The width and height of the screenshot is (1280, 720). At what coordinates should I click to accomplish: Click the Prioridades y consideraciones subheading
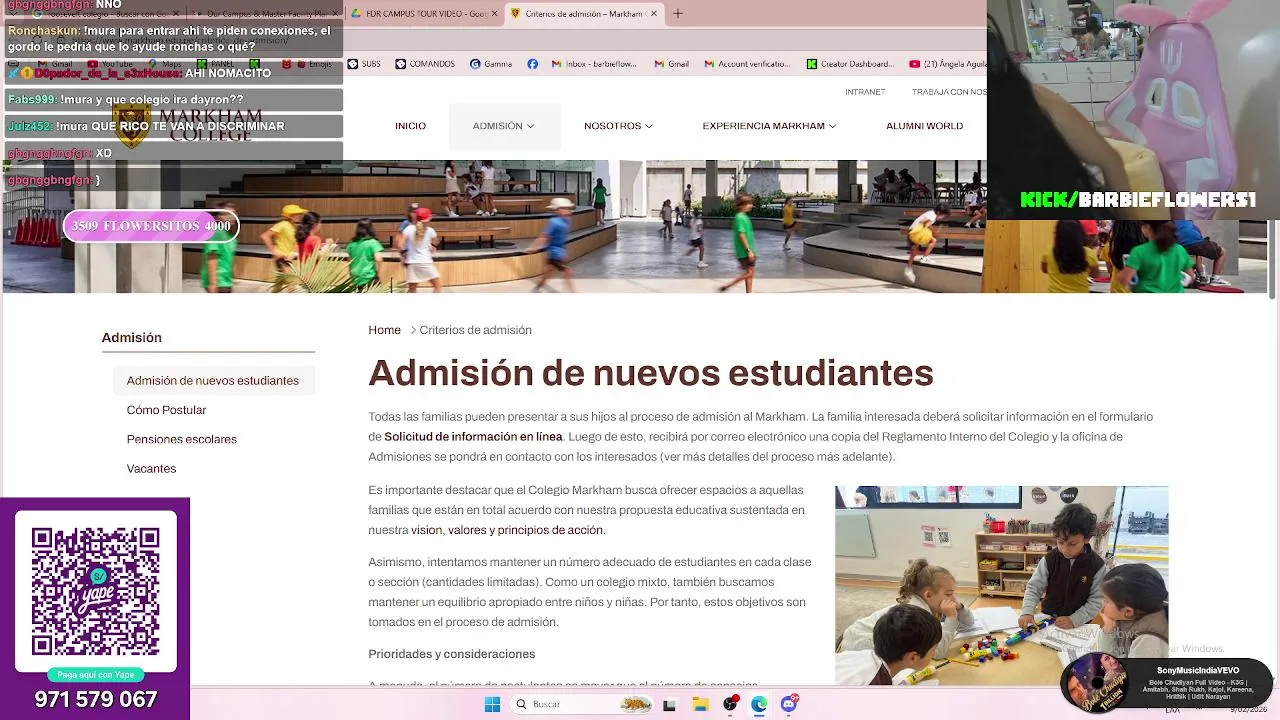451,654
